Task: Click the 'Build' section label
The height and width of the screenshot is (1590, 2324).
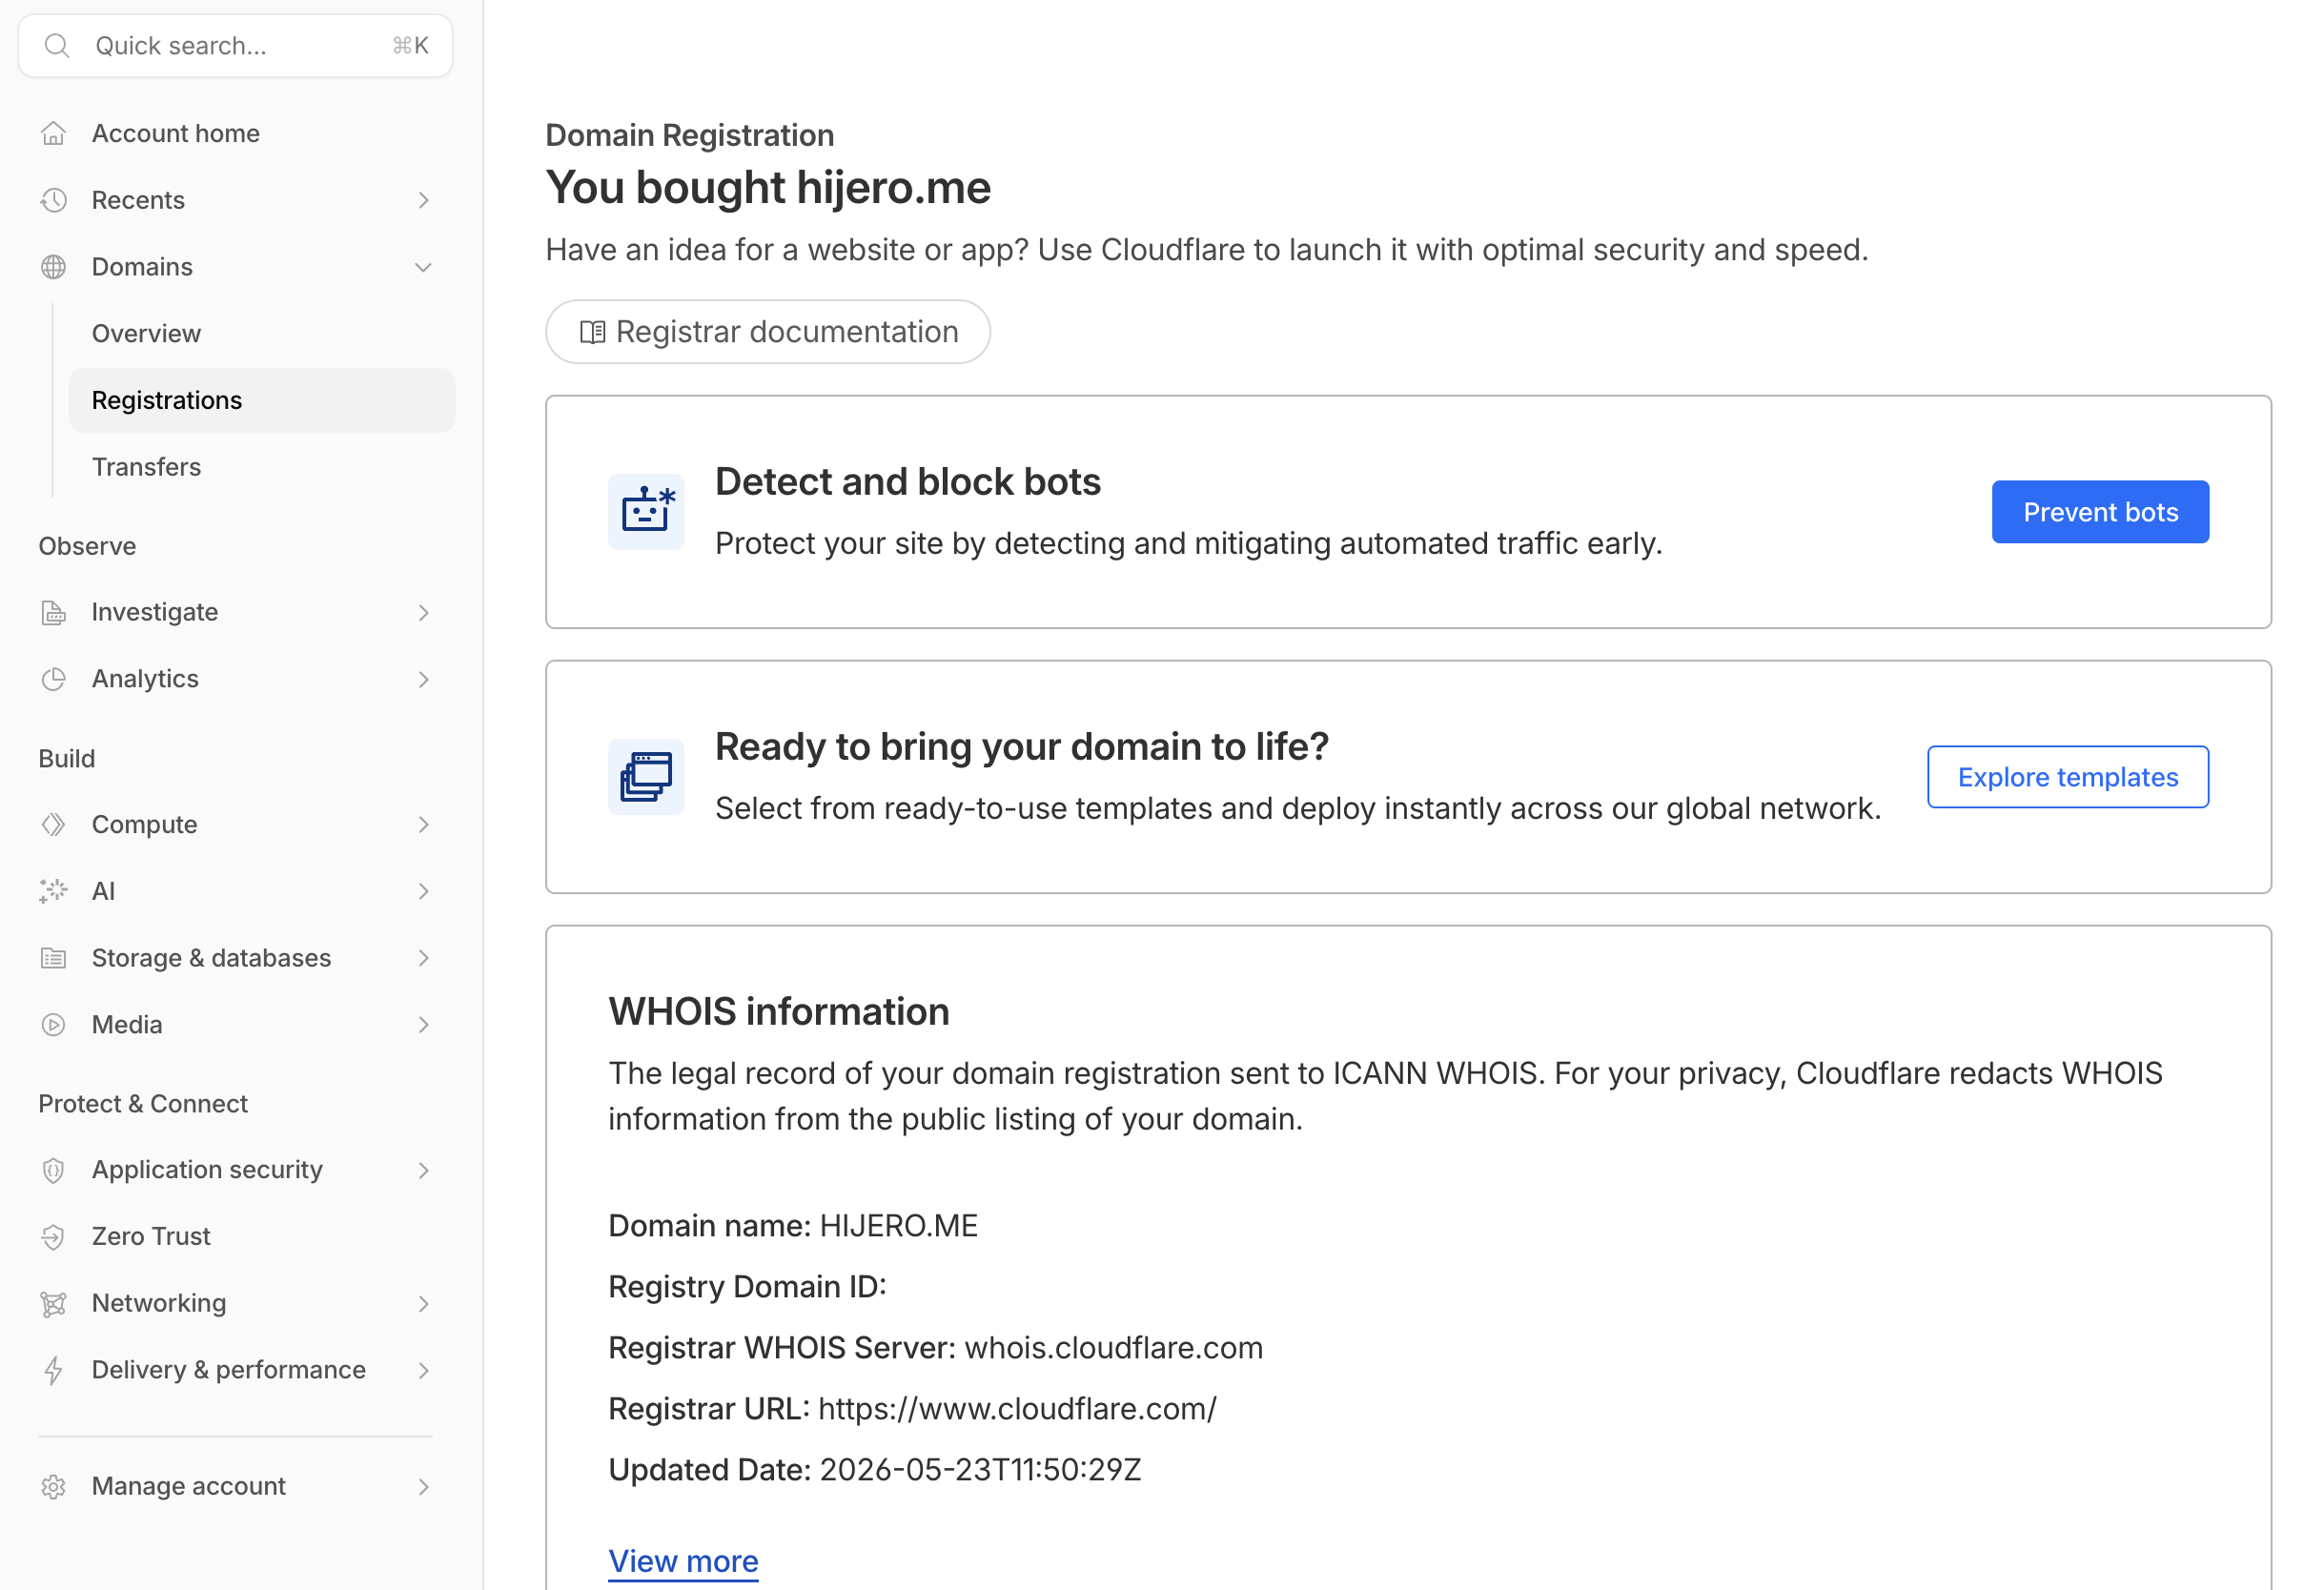Action: [67, 759]
